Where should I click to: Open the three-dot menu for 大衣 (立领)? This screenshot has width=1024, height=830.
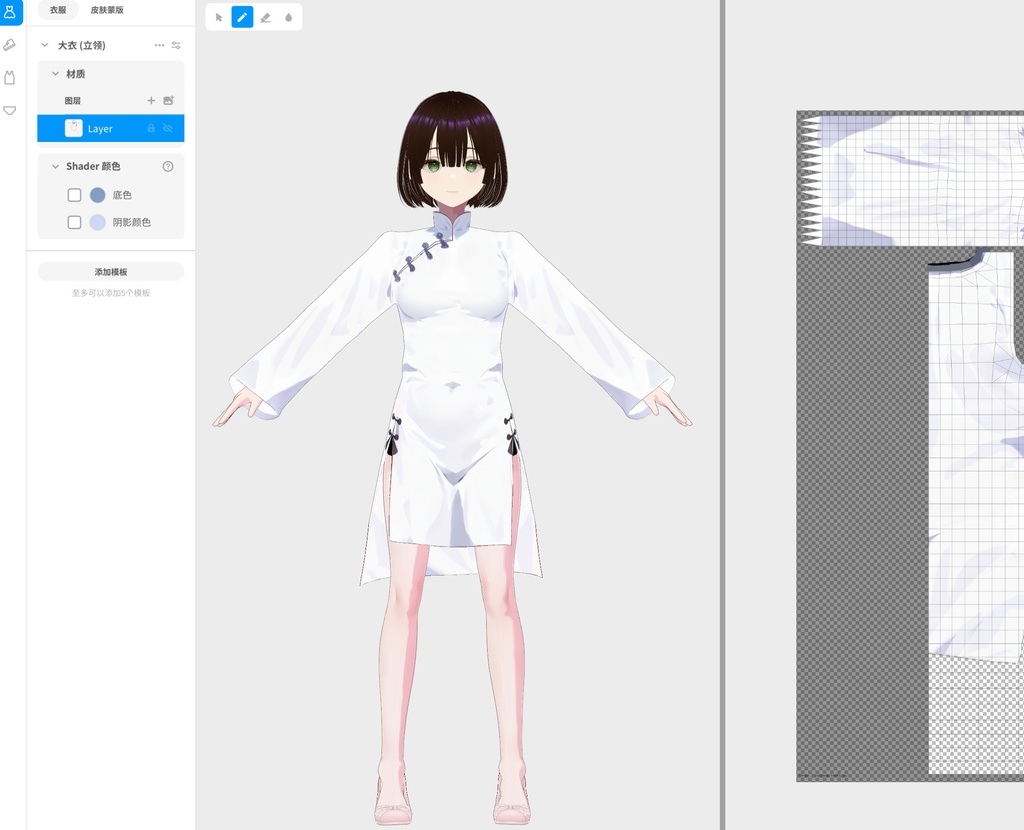pos(158,45)
